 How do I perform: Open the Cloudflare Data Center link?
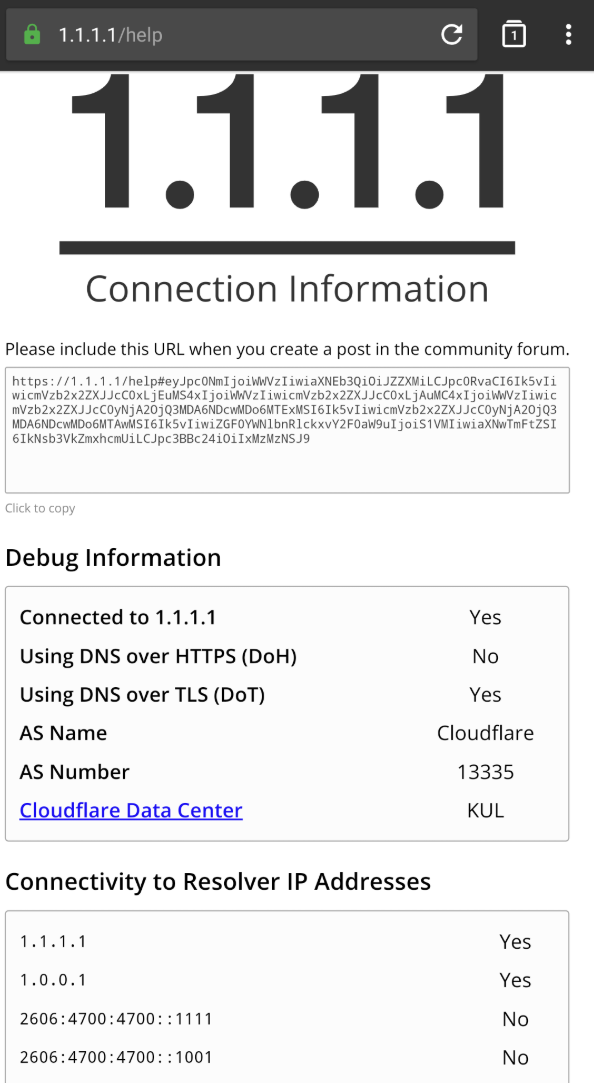[x=131, y=810]
